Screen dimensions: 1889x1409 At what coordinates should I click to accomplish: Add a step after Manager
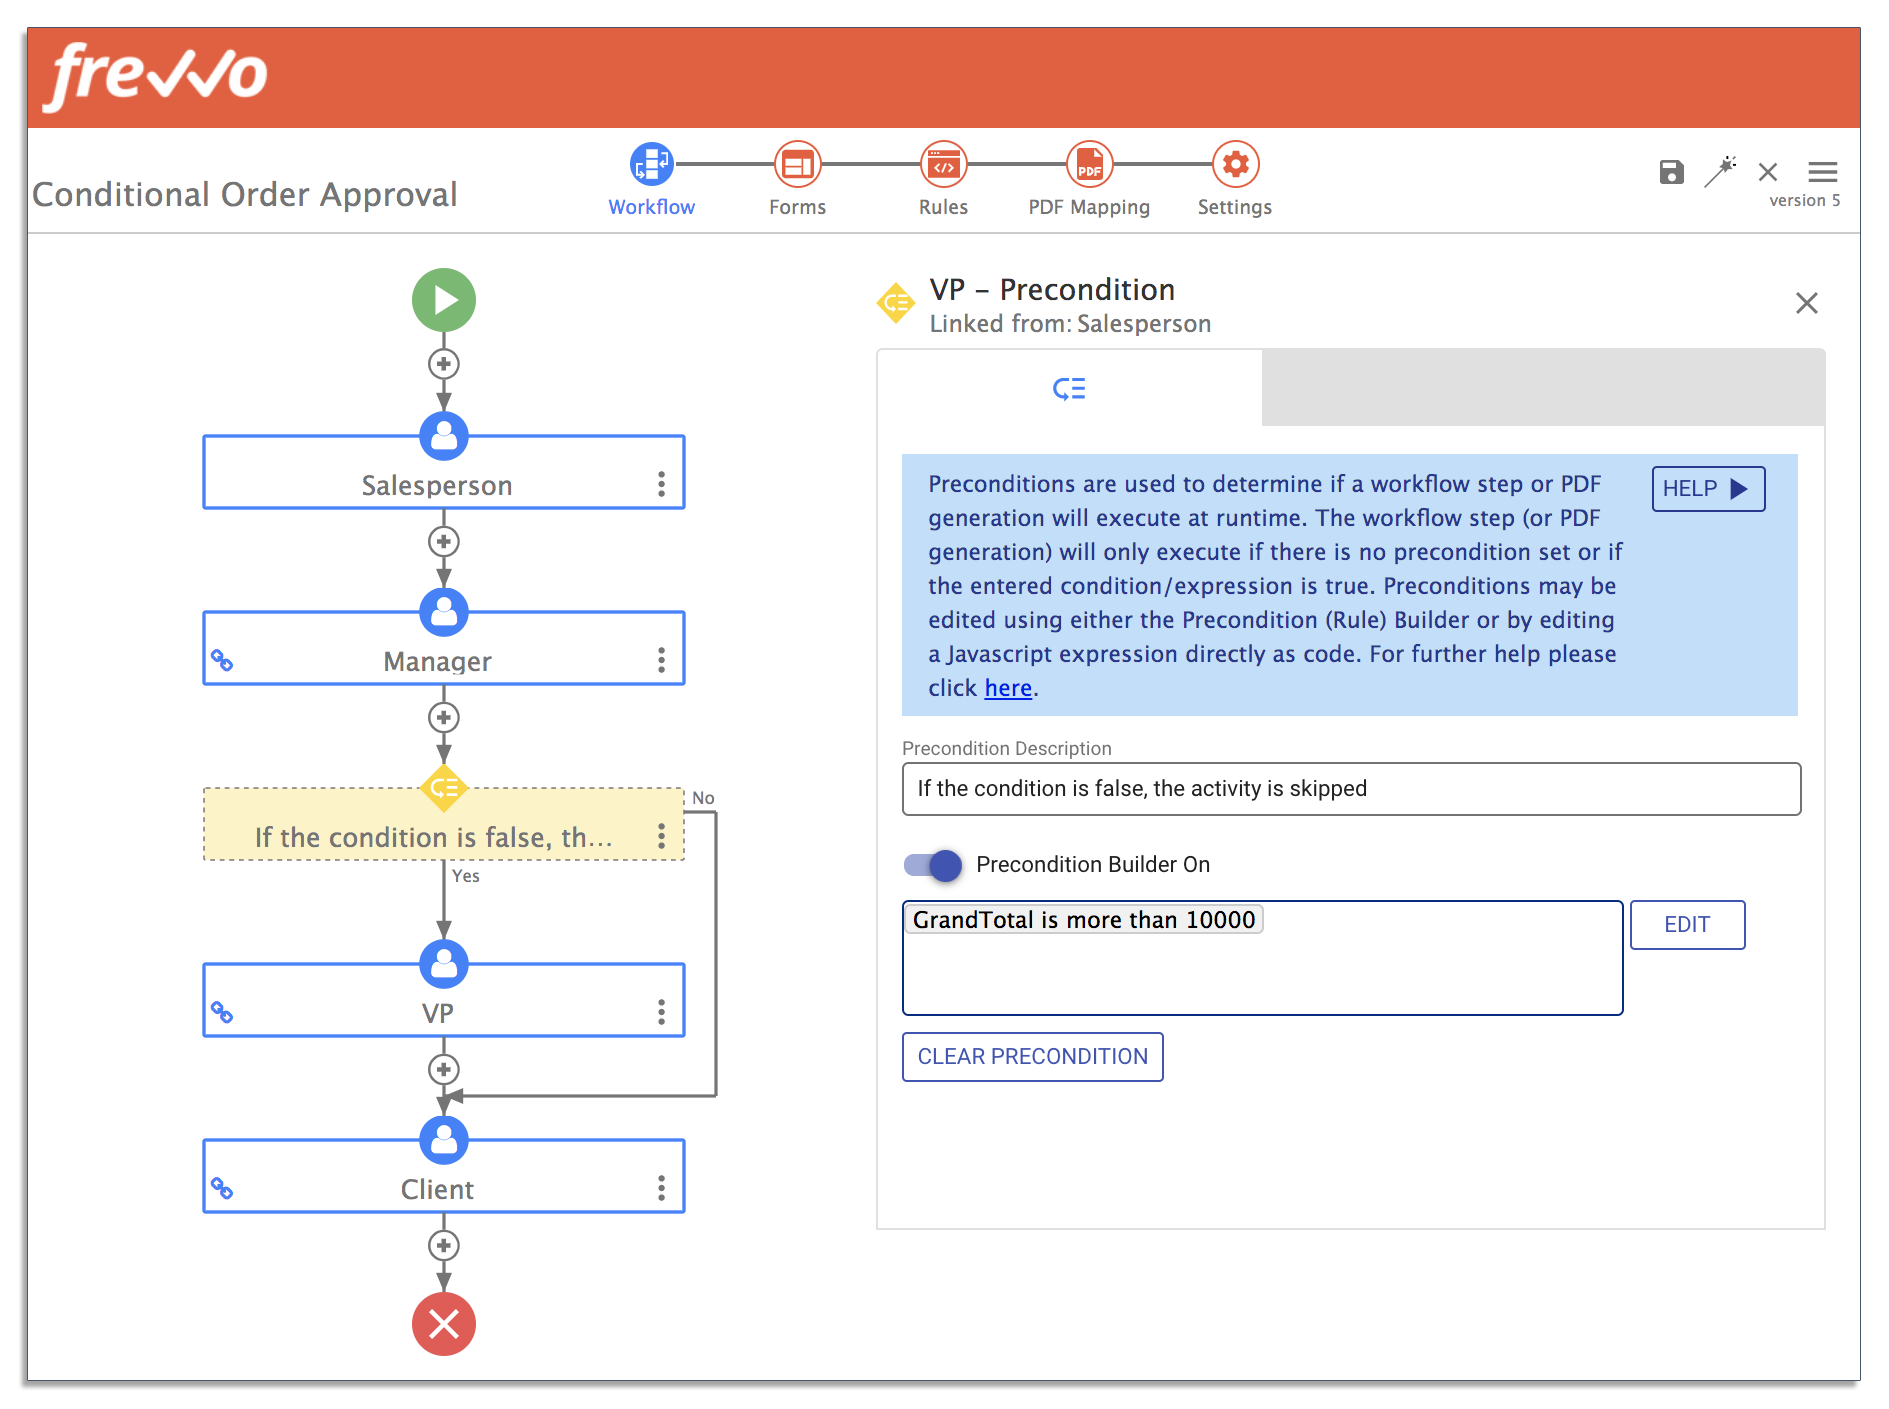tap(444, 718)
